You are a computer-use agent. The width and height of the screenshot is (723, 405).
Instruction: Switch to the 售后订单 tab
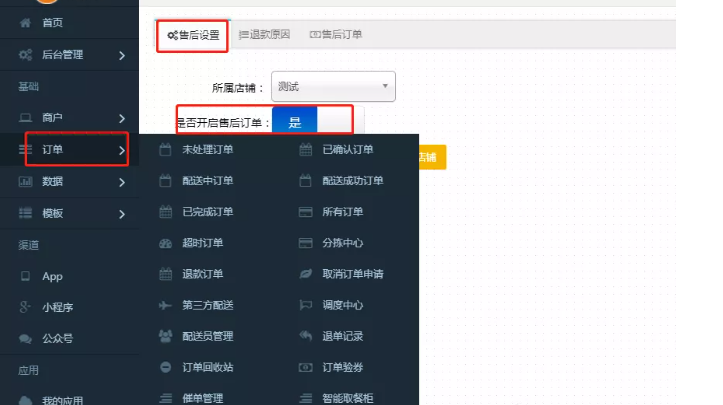336,35
